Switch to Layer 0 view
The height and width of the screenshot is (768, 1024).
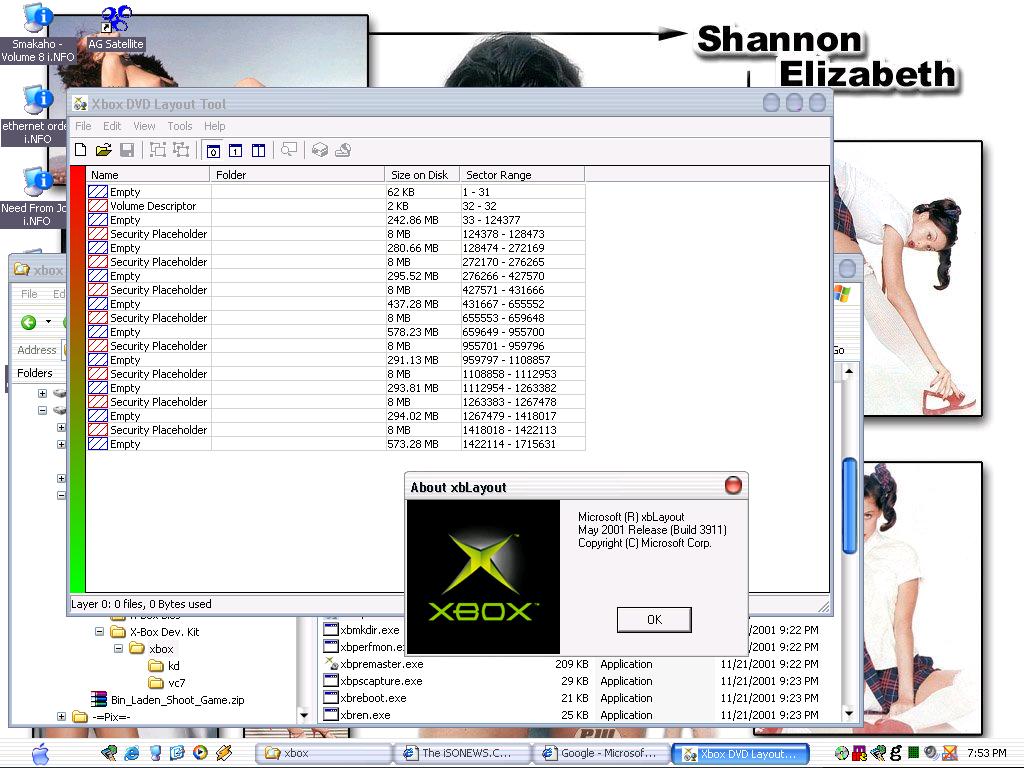[x=213, y=151]
